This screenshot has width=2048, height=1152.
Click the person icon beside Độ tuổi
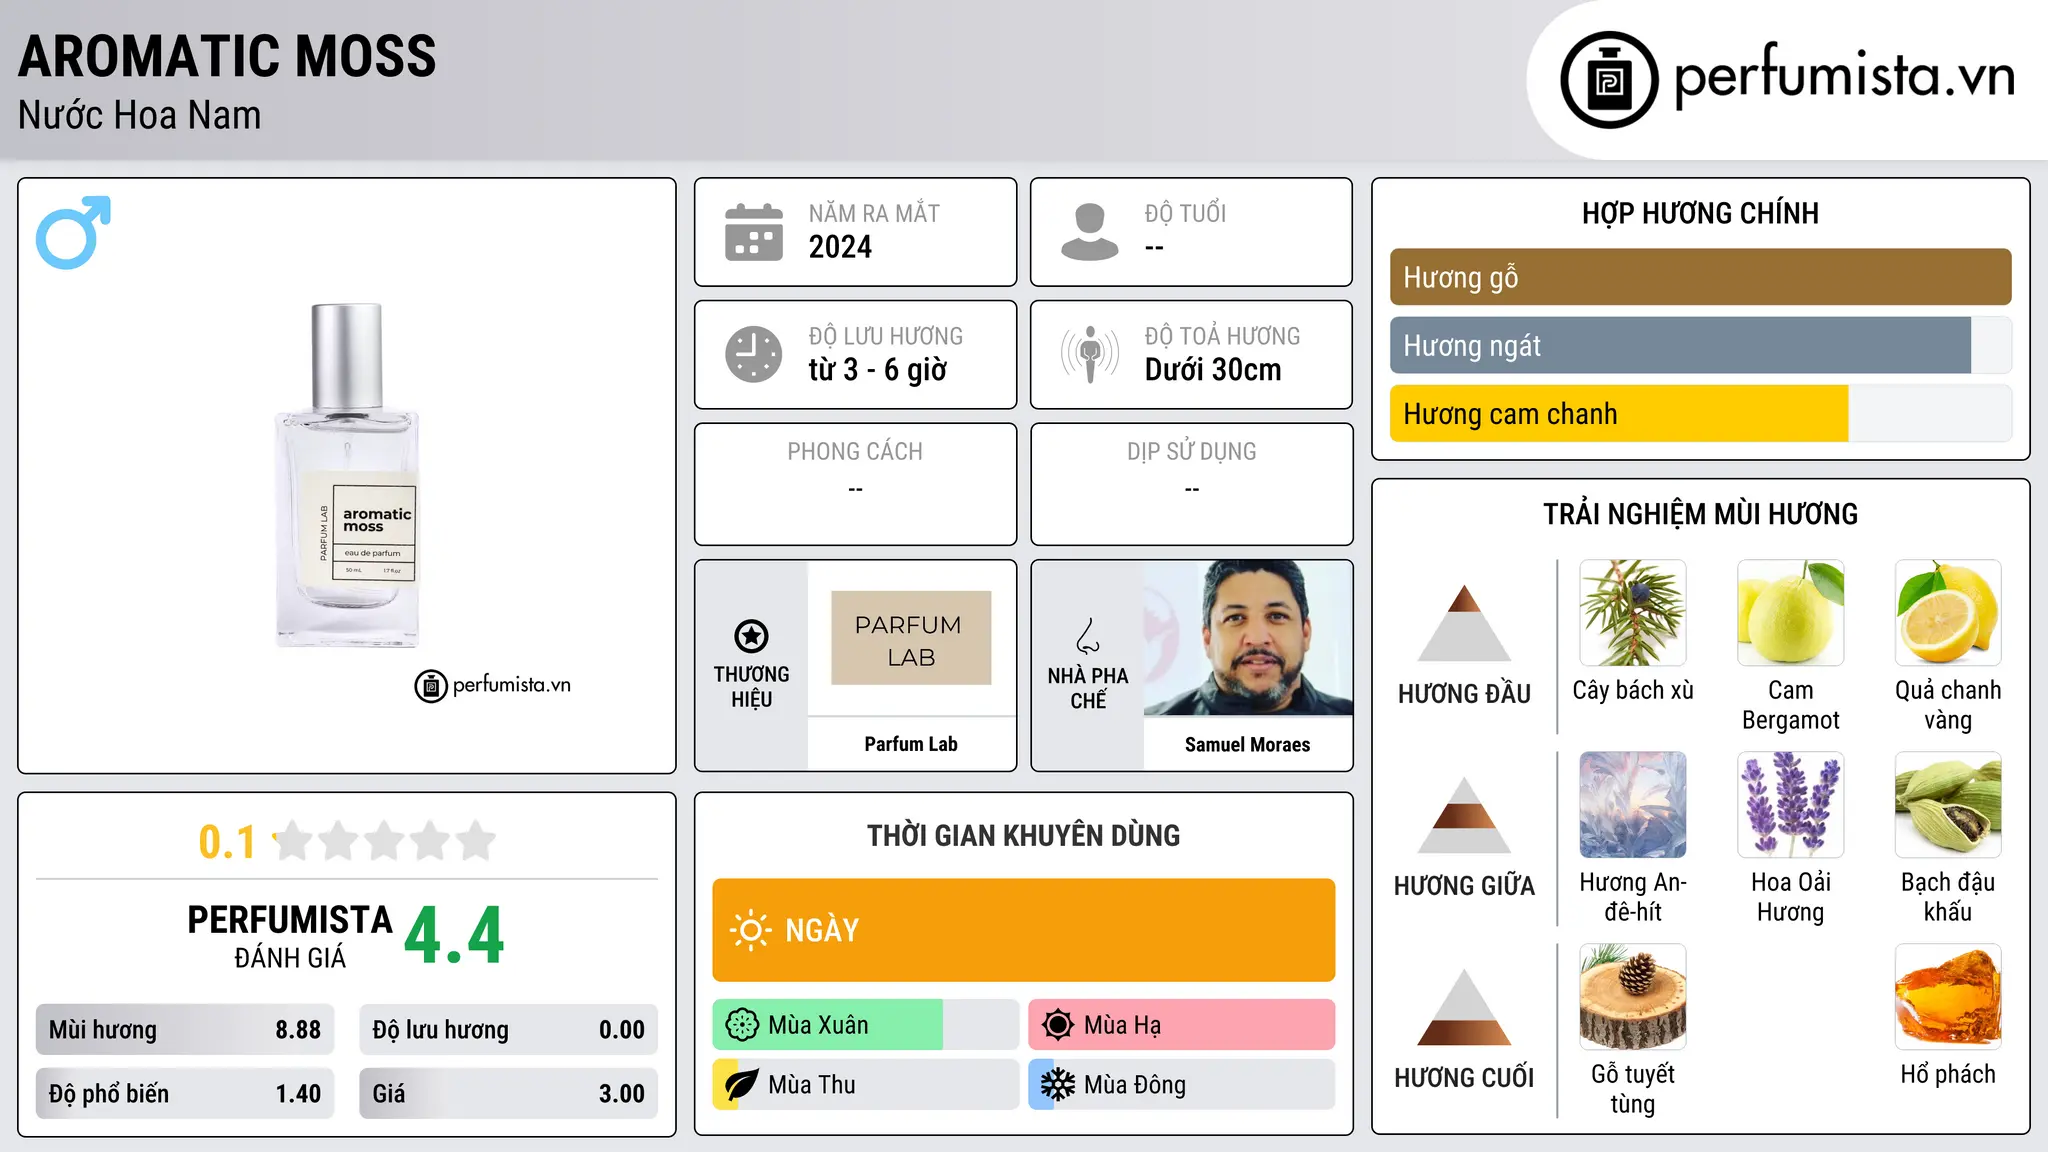(1090, 232)
